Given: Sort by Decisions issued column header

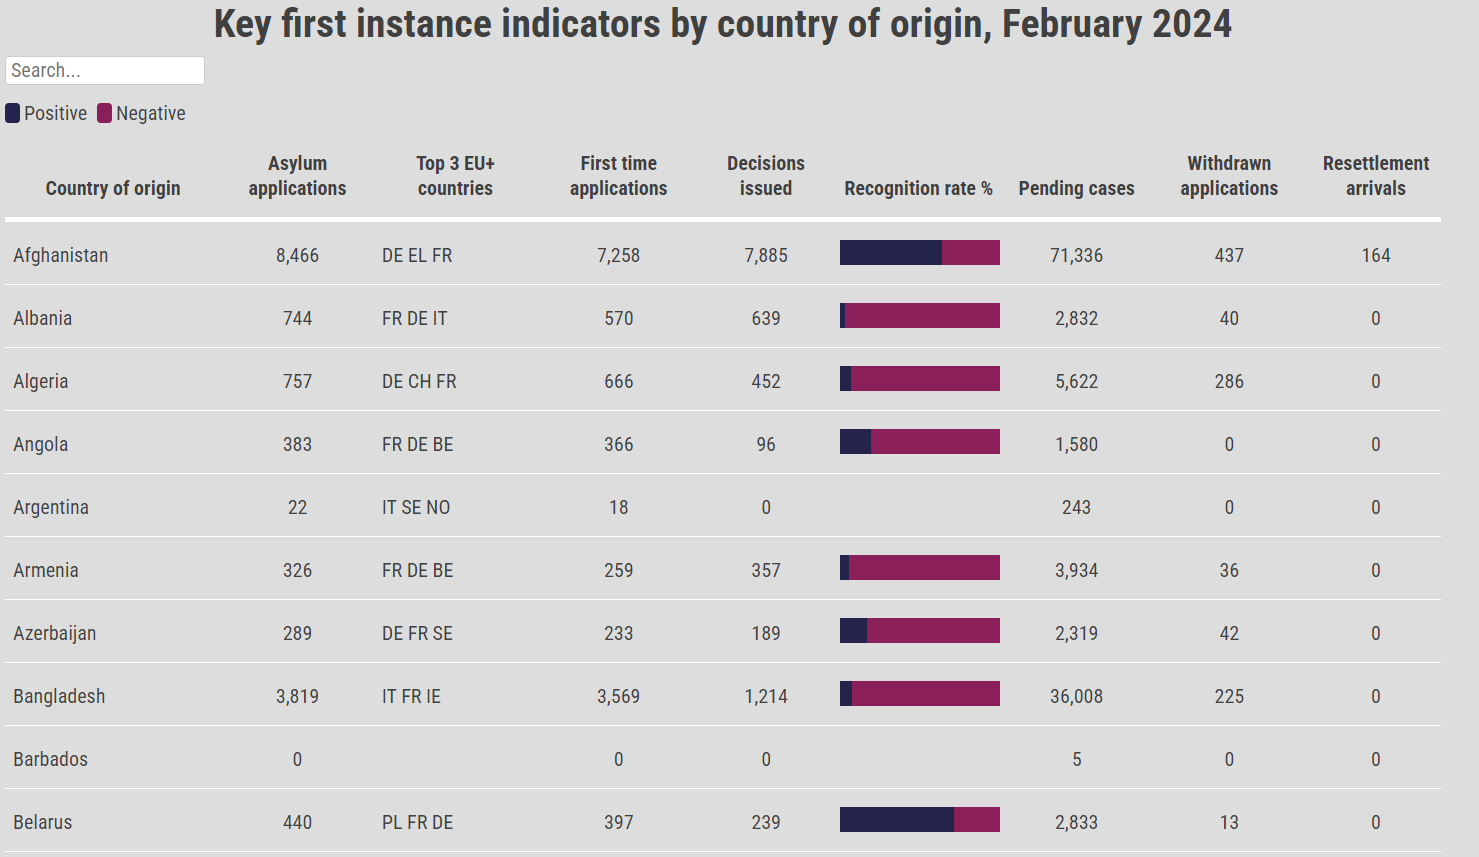Looking at the screenshot, I should click(x=765, y=176).
